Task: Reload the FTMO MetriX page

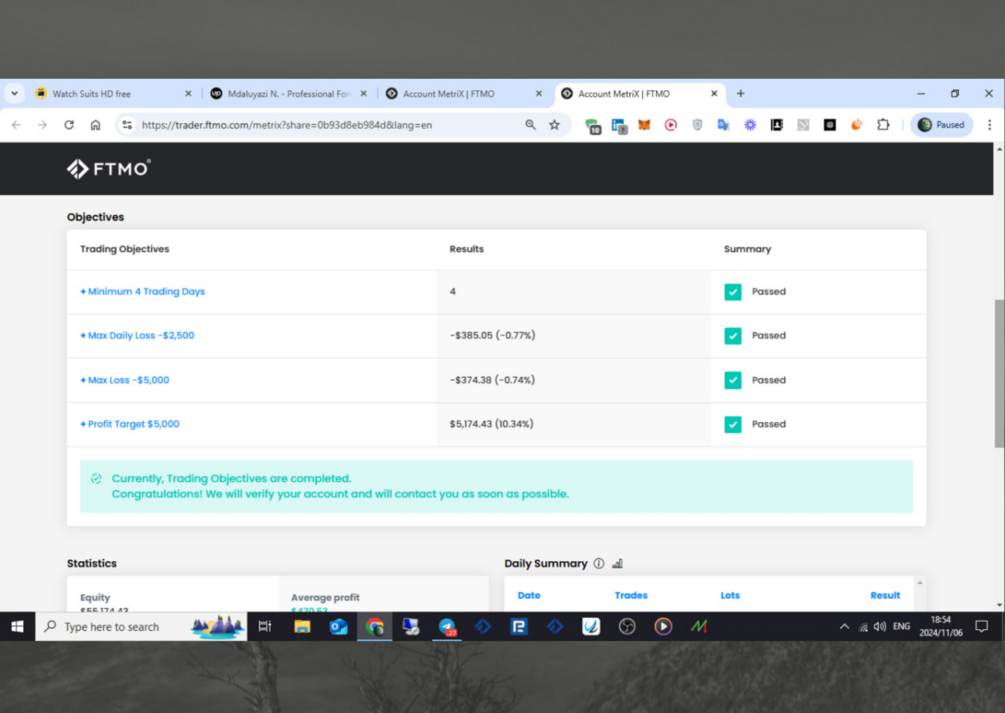Action: pos(69,125)
